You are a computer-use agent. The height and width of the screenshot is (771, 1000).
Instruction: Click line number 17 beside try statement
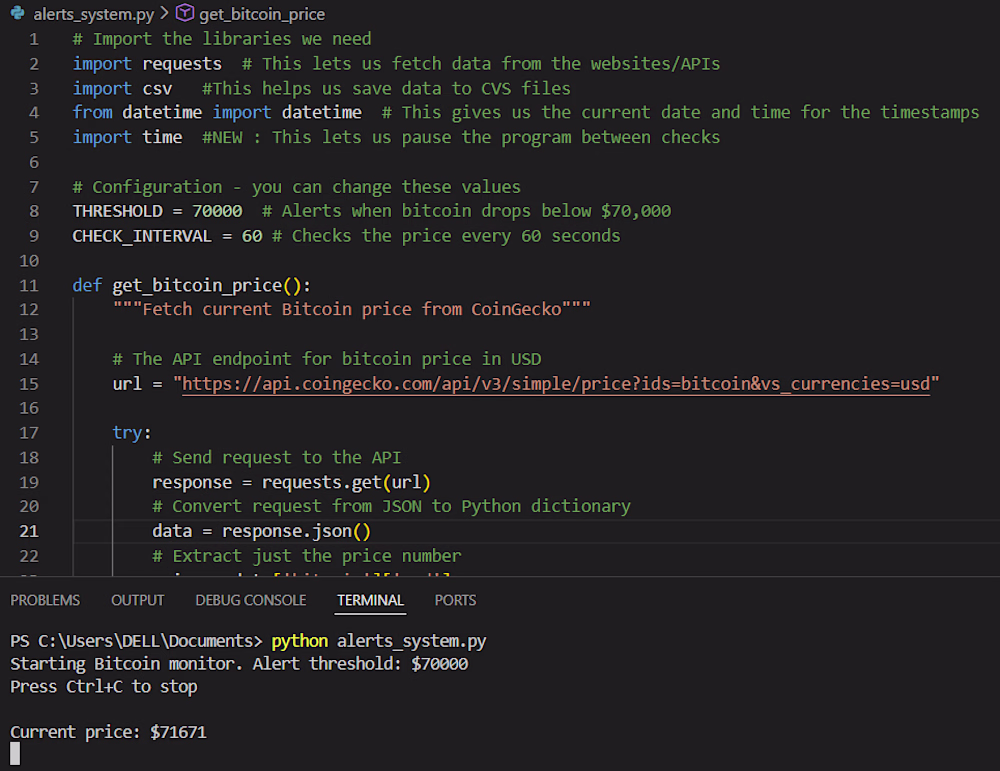[29, 433]
